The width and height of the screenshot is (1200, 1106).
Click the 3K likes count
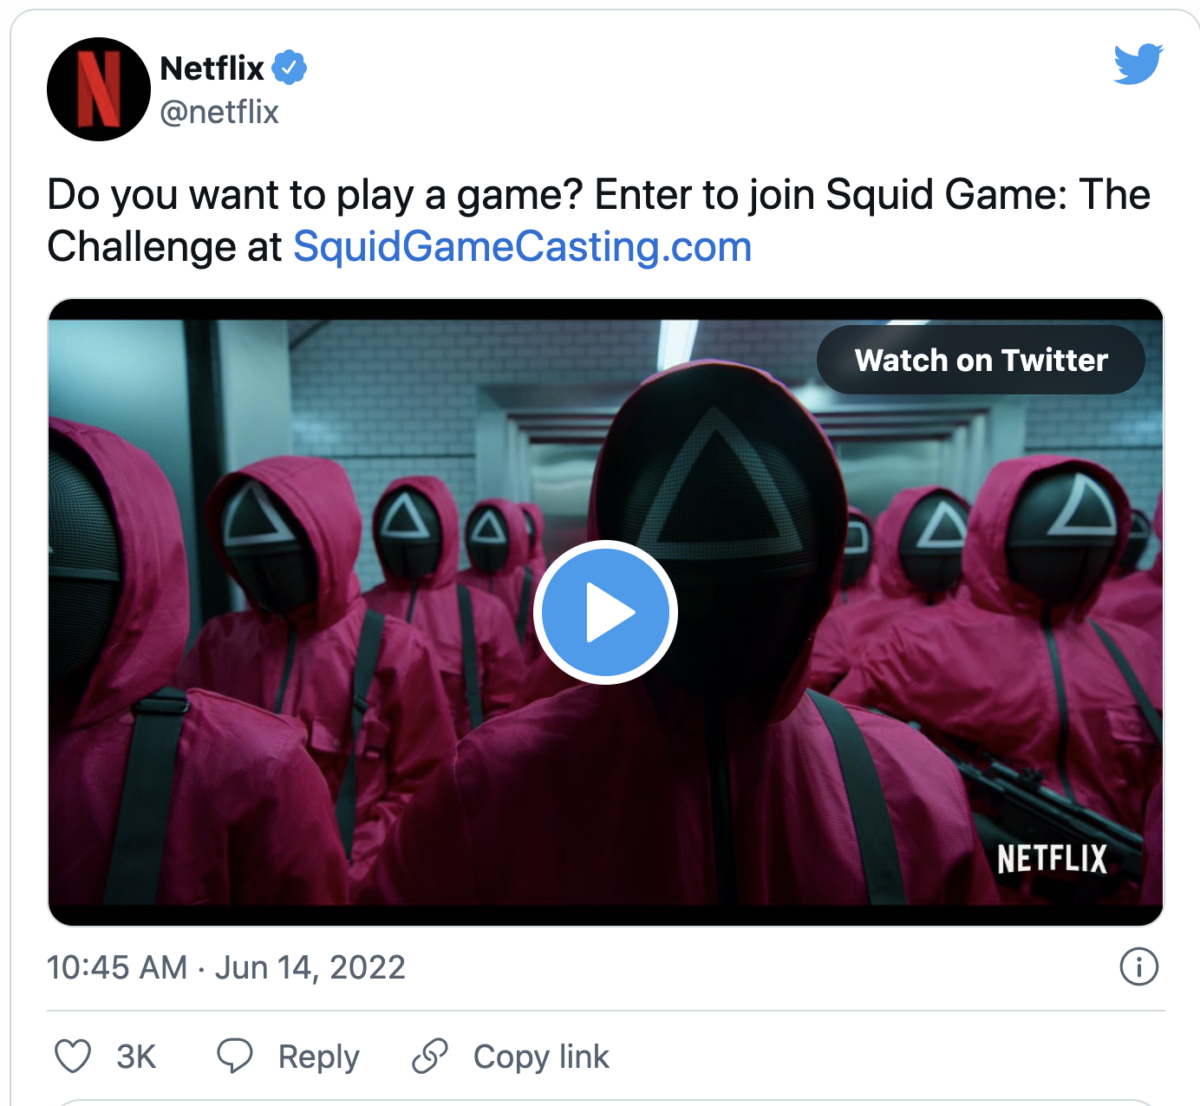click(x=136, y=1057)
